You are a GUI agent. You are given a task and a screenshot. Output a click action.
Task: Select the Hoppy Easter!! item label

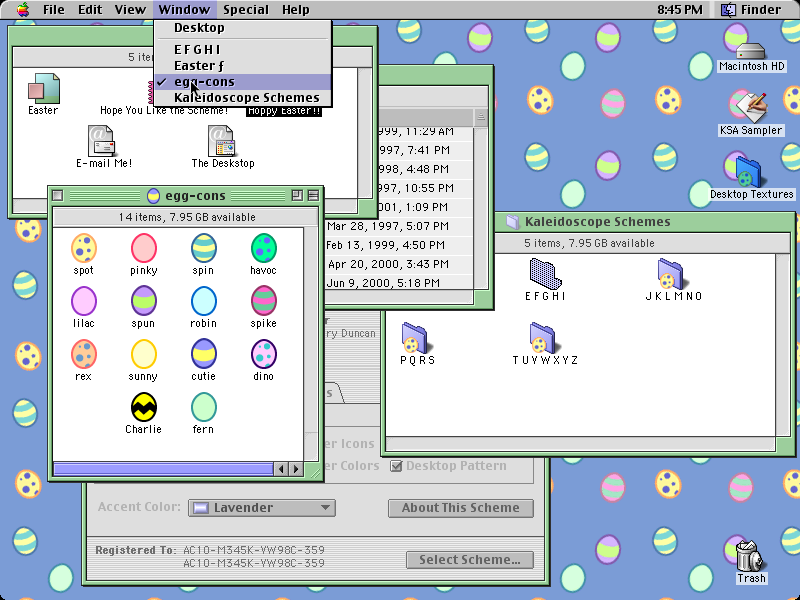(x=284, y=111)
